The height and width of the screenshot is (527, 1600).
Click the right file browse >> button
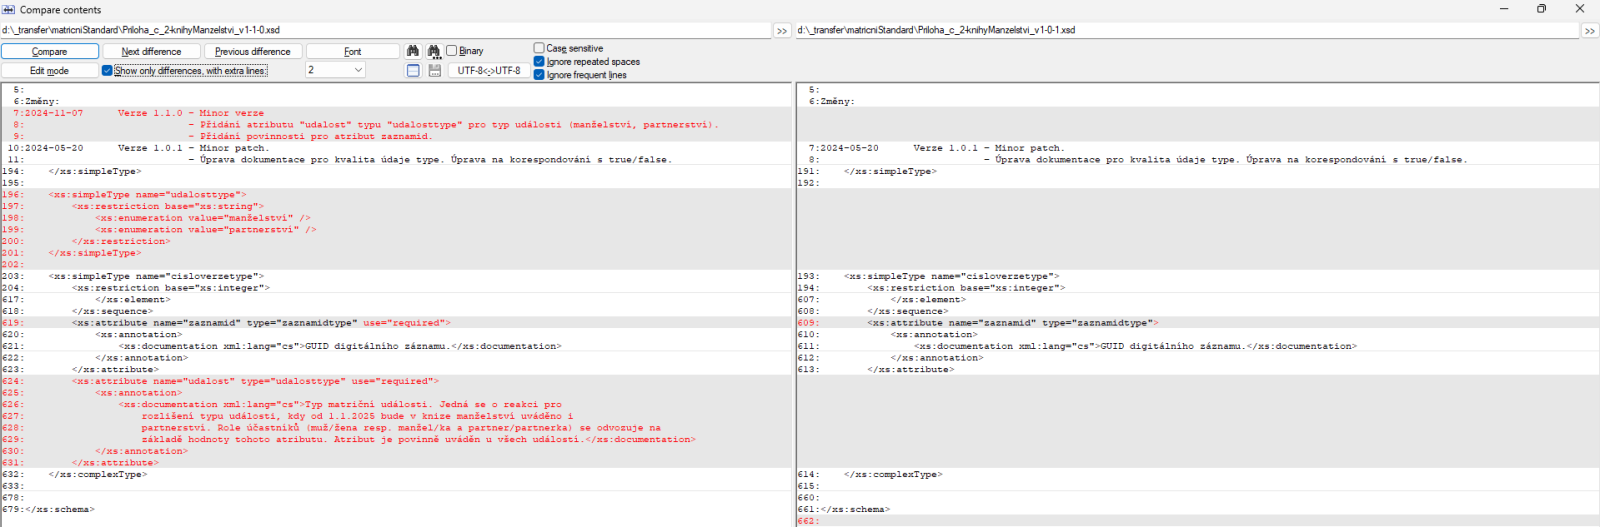coord(1589,31)
